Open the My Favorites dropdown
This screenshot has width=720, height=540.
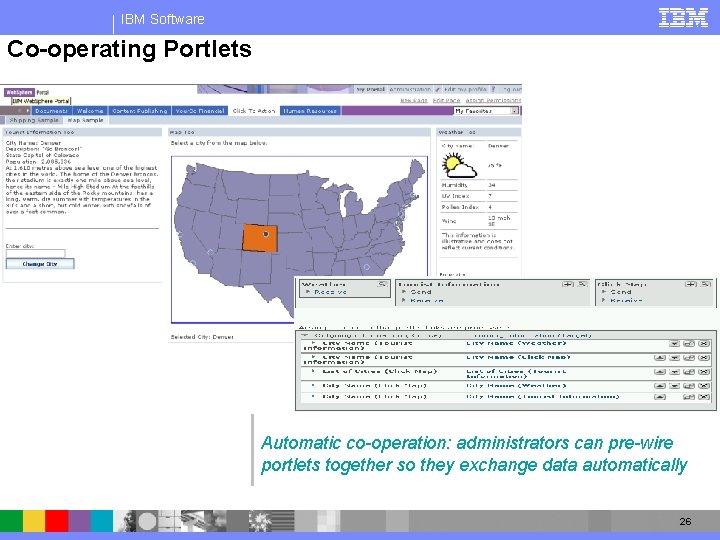515,111
